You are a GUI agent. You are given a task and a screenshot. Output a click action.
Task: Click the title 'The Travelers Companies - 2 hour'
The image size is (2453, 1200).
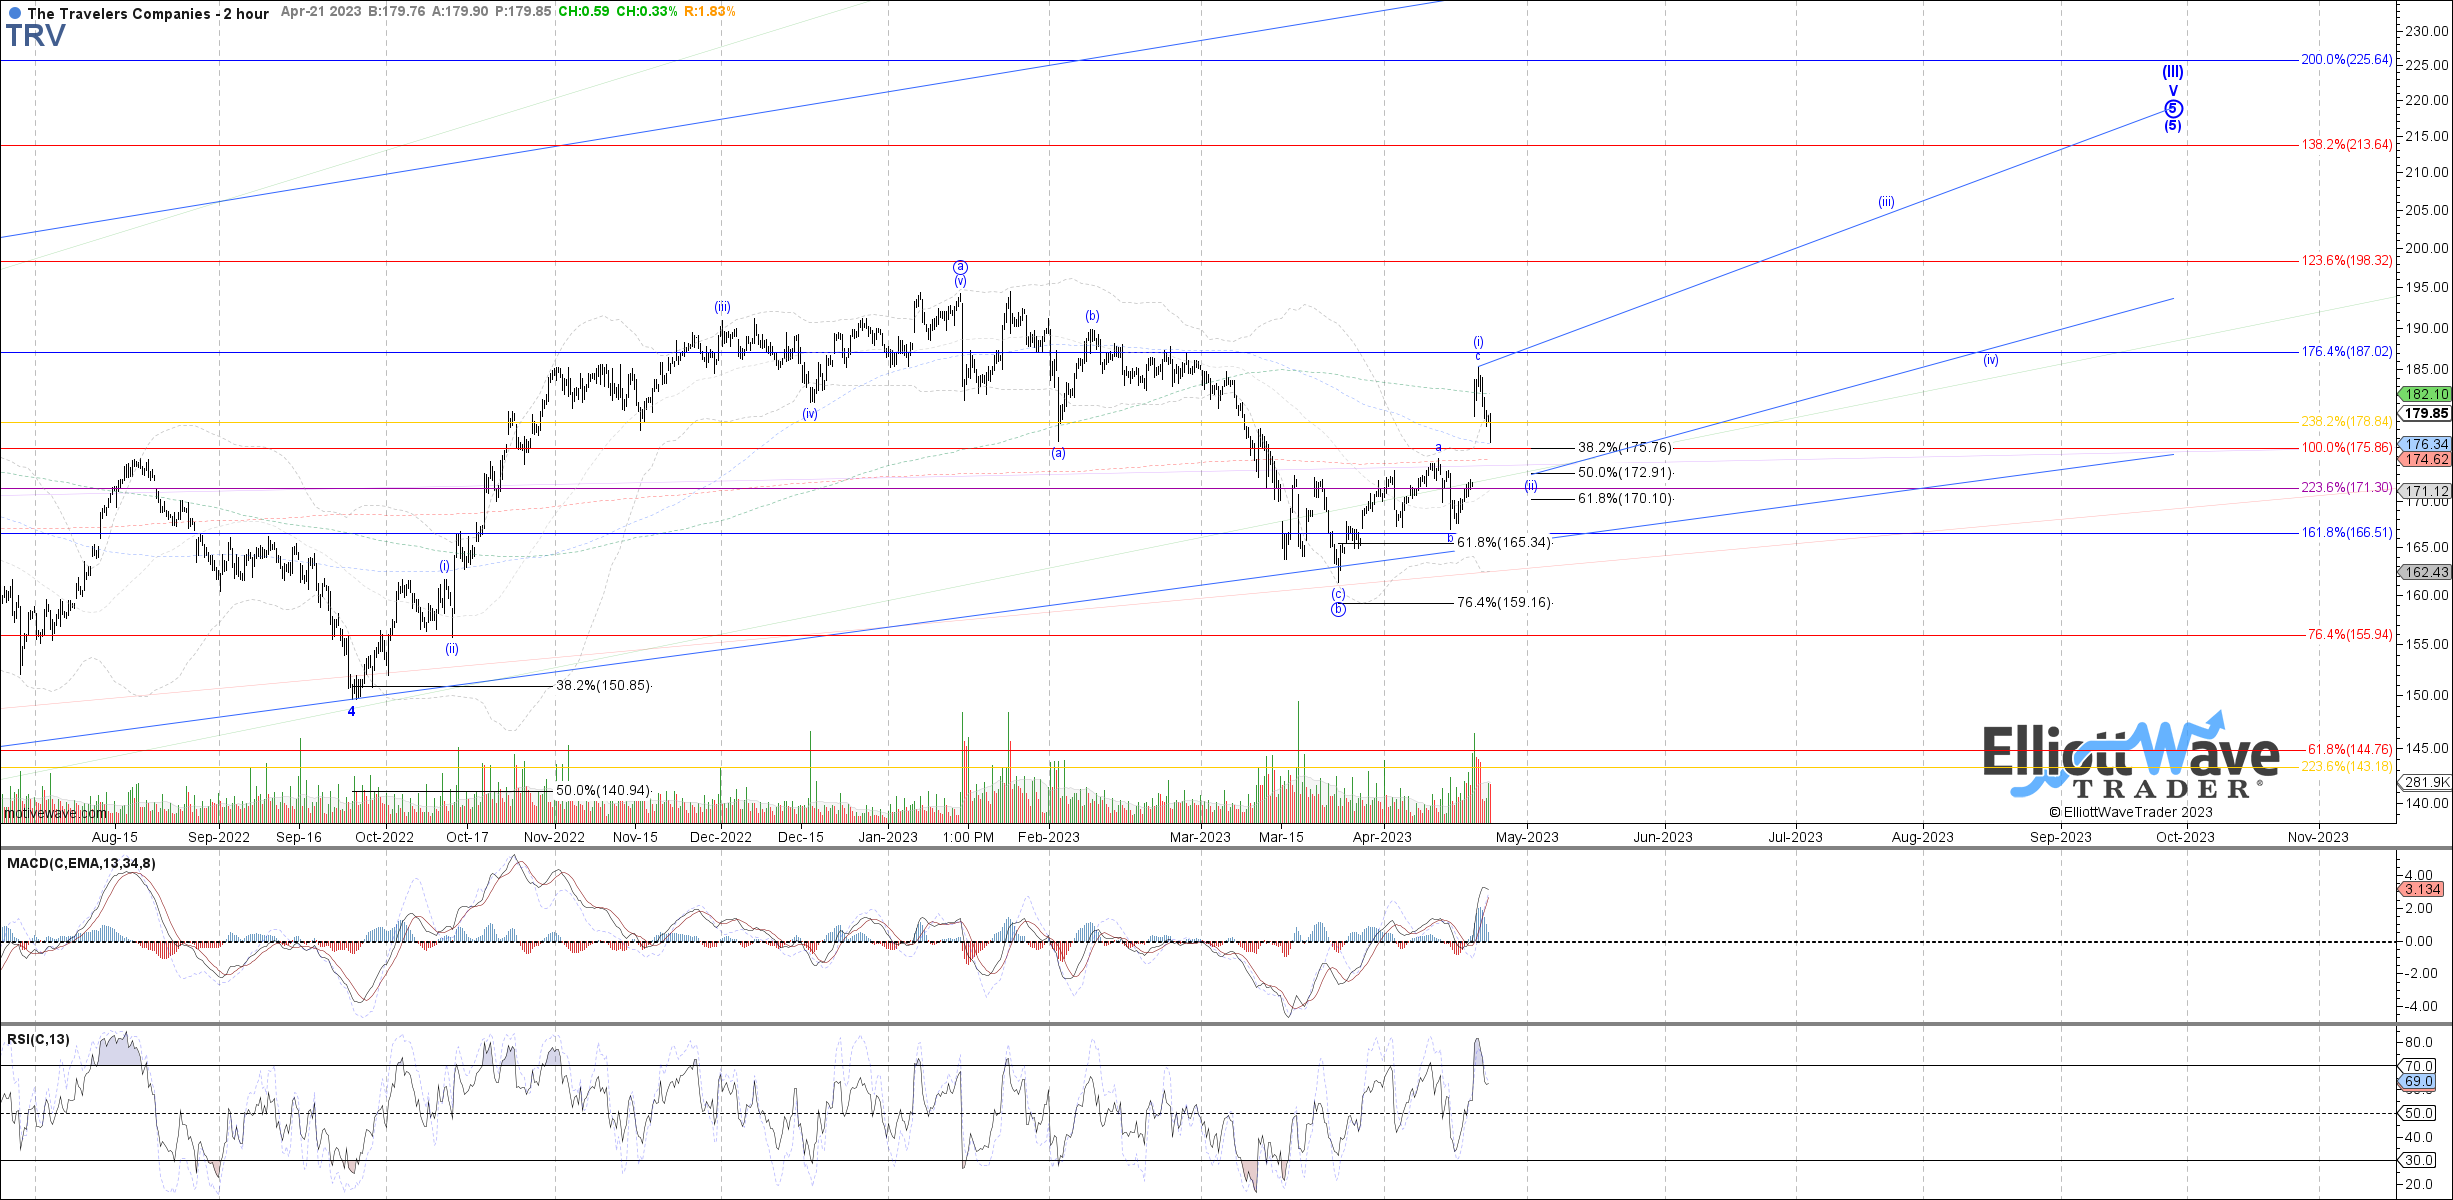148,14
